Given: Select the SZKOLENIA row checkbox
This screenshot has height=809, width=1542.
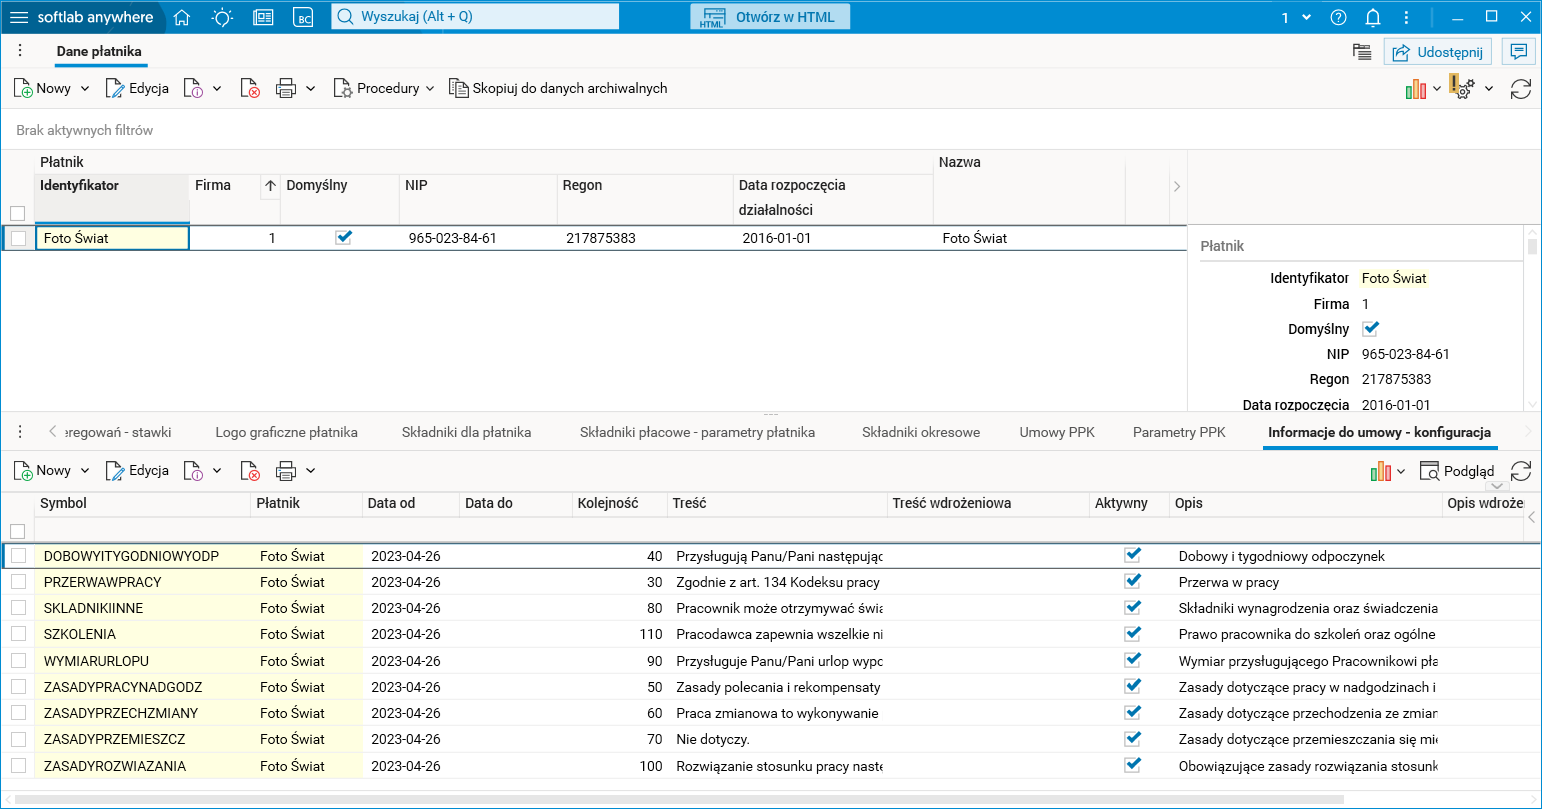Looking at the screenshot, I should coord(18,634).
